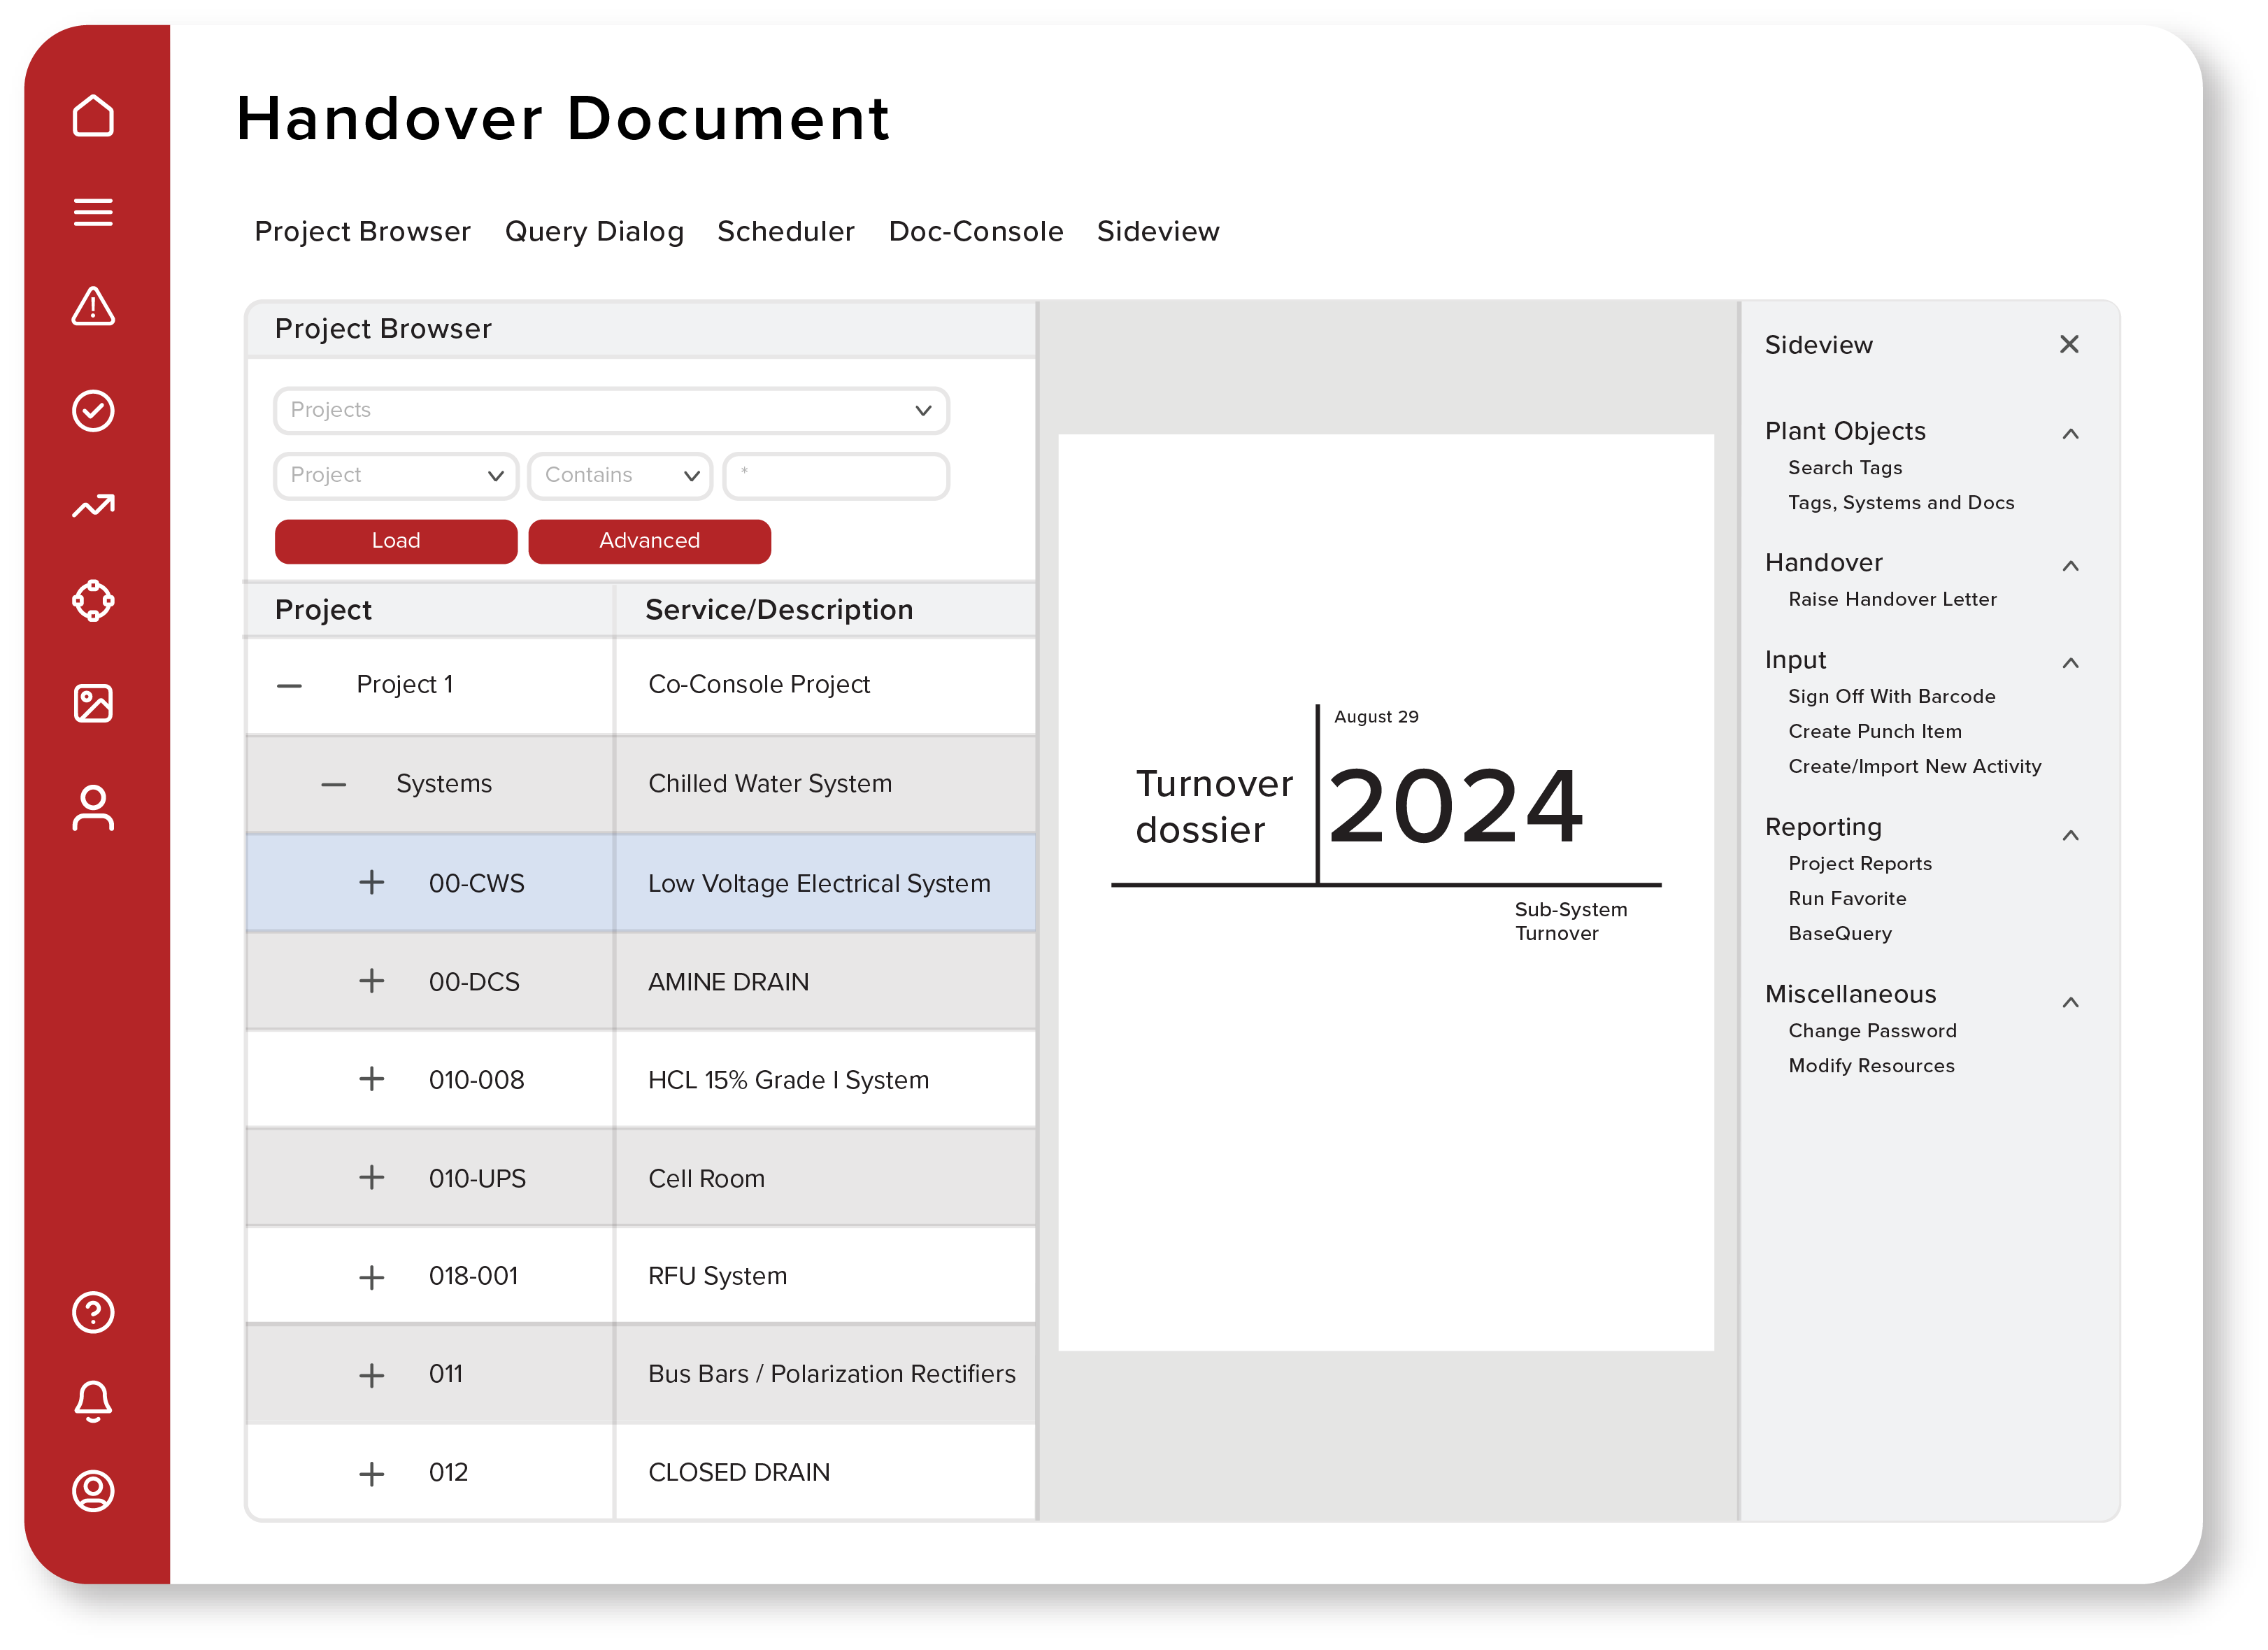The image size is (2268, 1650).
Task: Open the help question mark icon
Action: click(x=93, y=1313)
